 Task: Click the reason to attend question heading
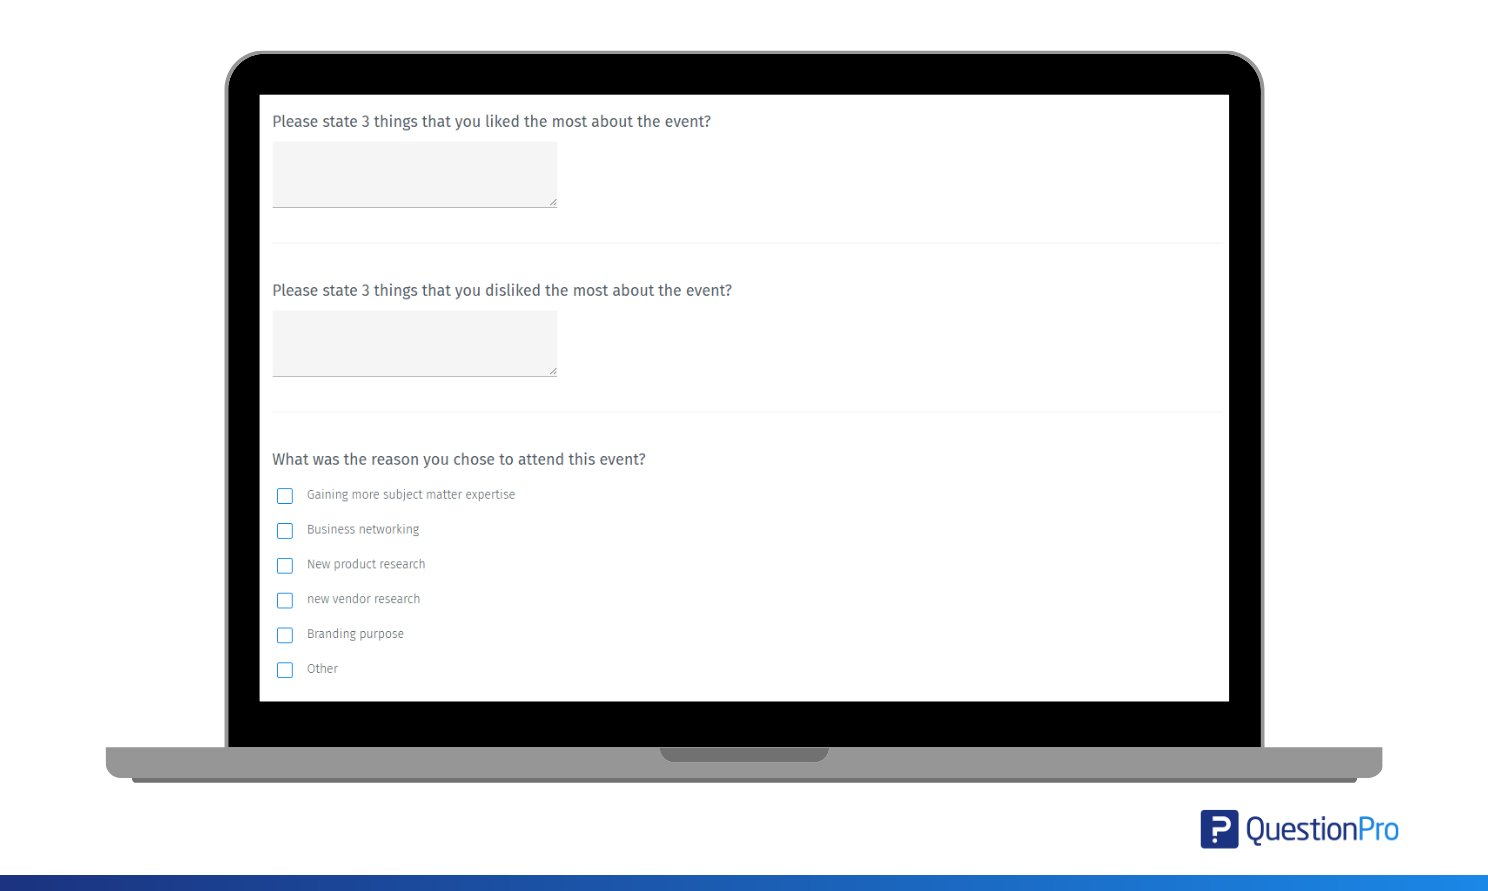[459, 460]
